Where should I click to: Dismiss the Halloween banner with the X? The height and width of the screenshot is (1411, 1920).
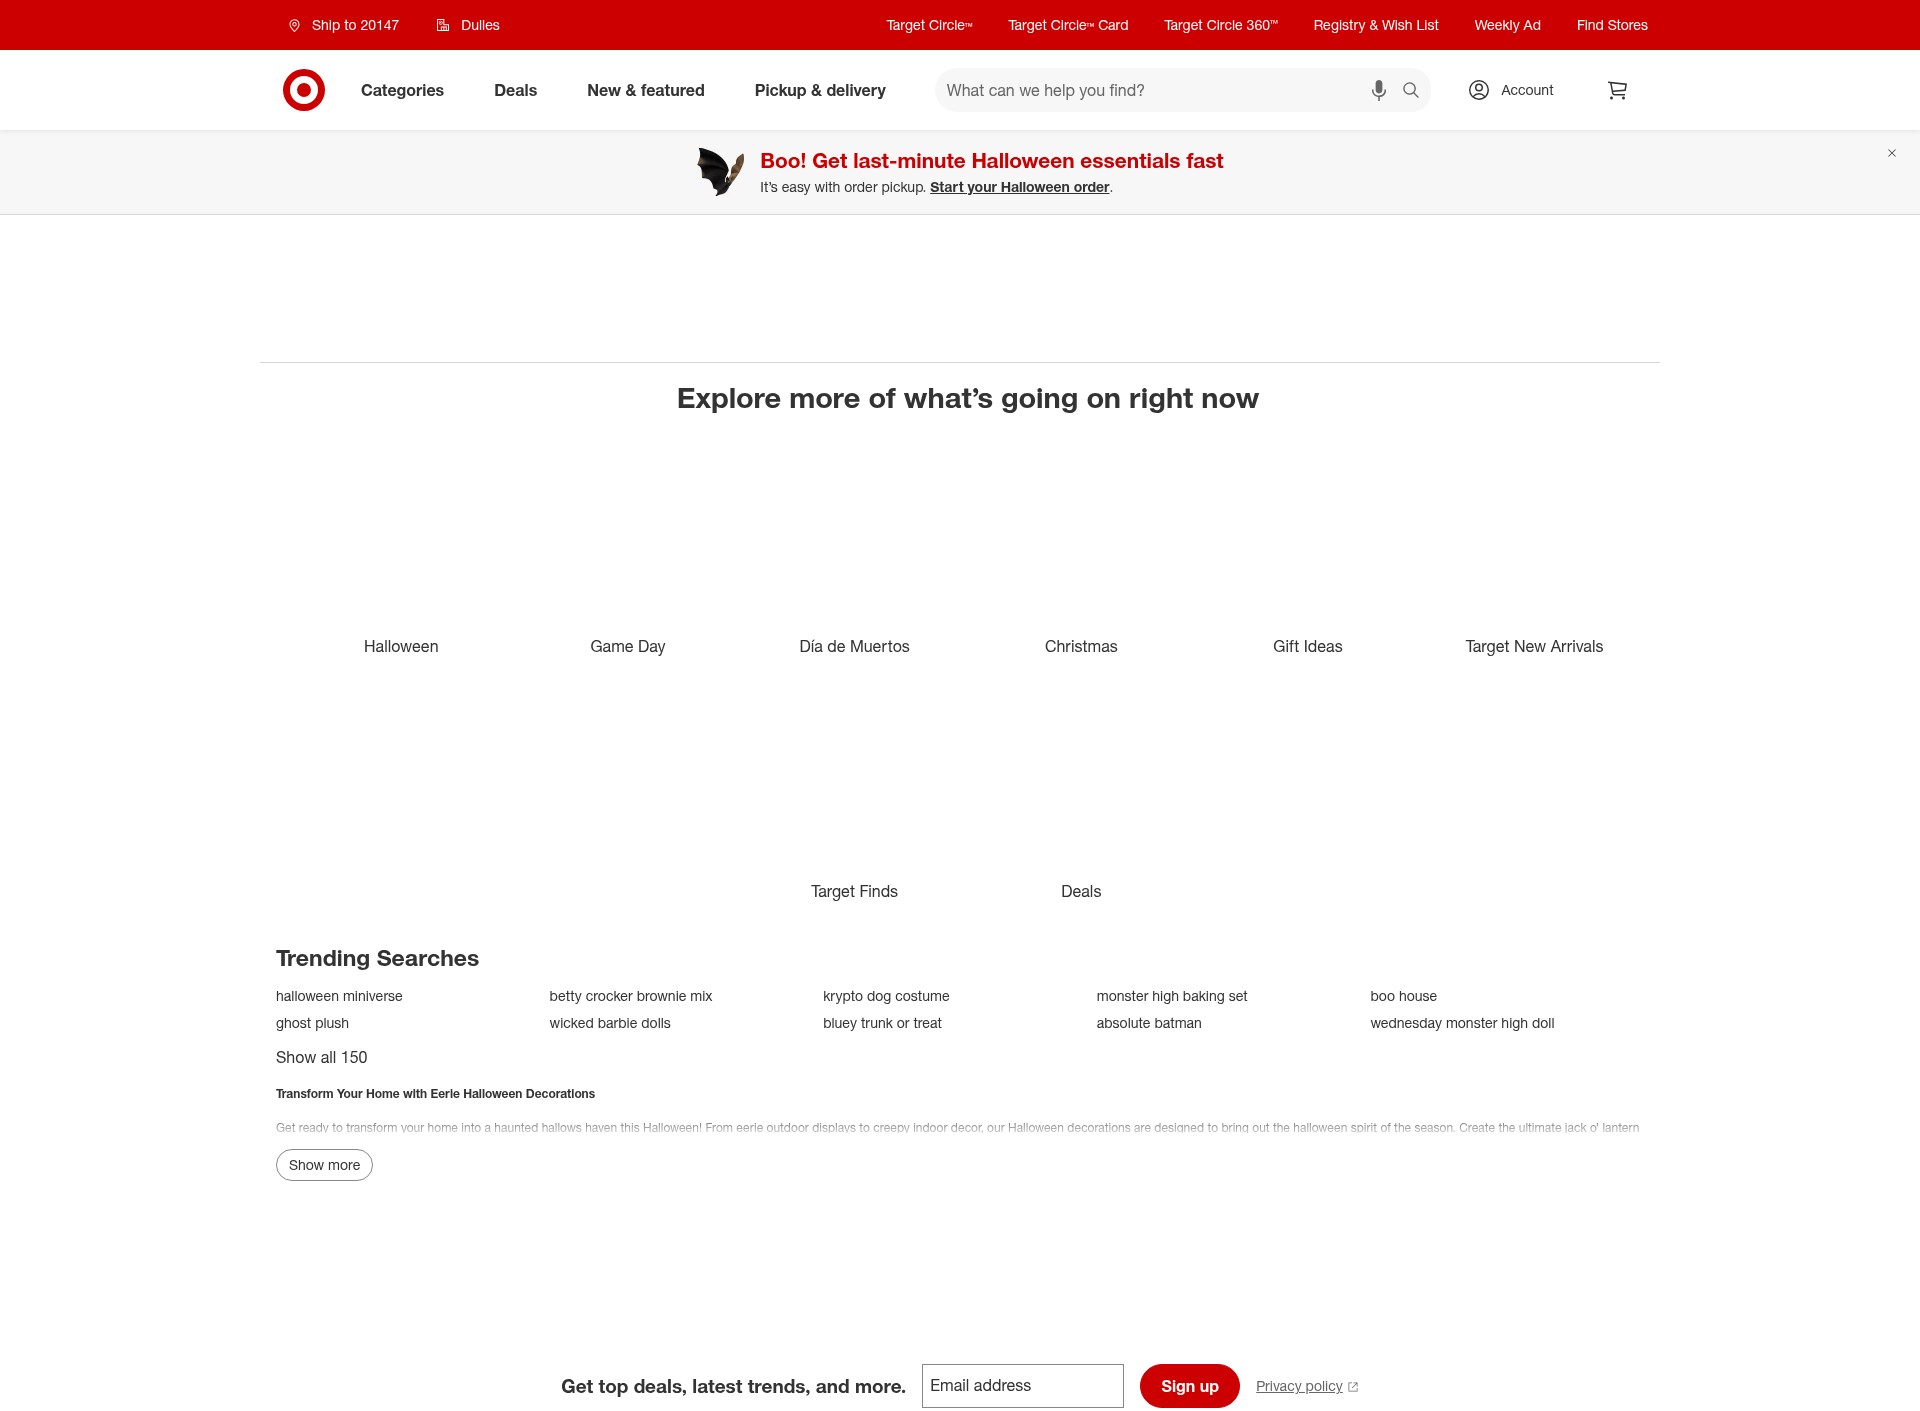pyautogui.click(x=1892, y=153)
